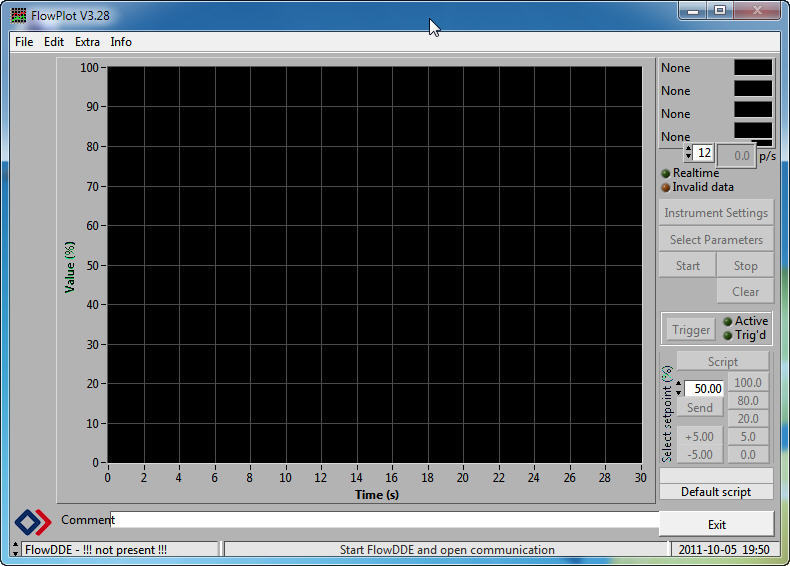Decrease setpoint with -5.00 button

700,455
